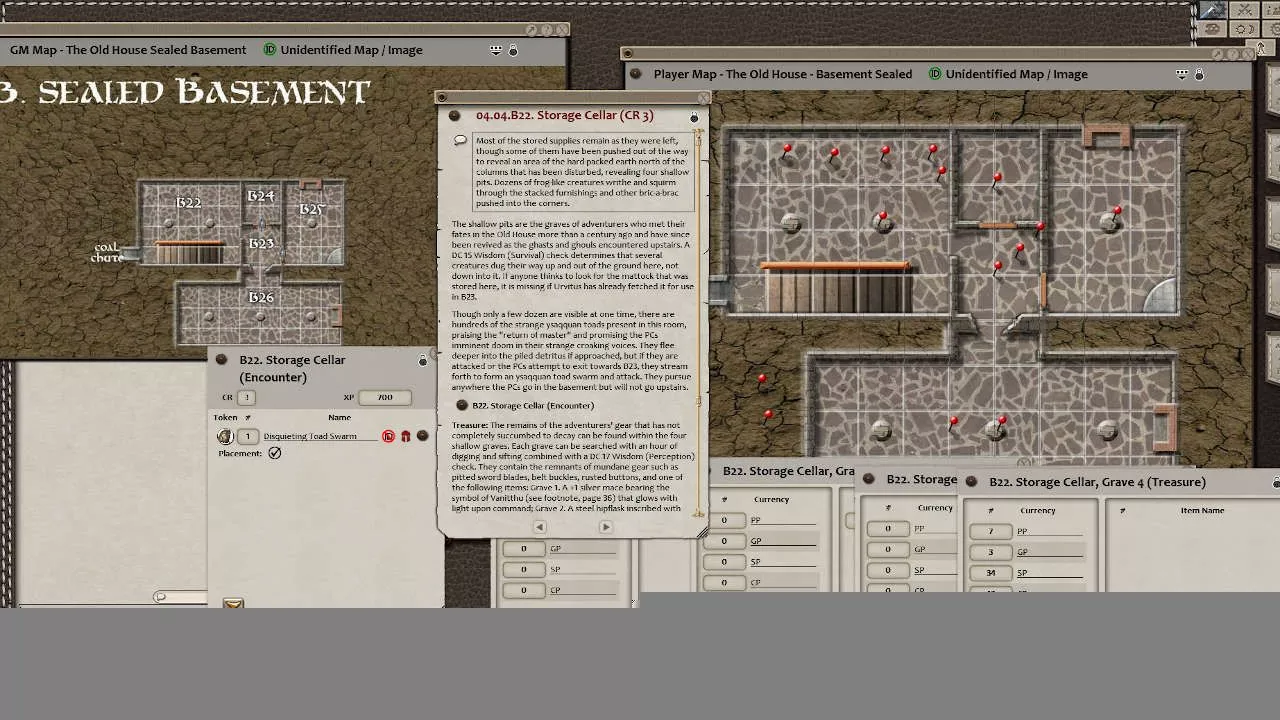Click the coal chute label on GM Map
This screenshot has width=1280, height=720.
(107, 252)
